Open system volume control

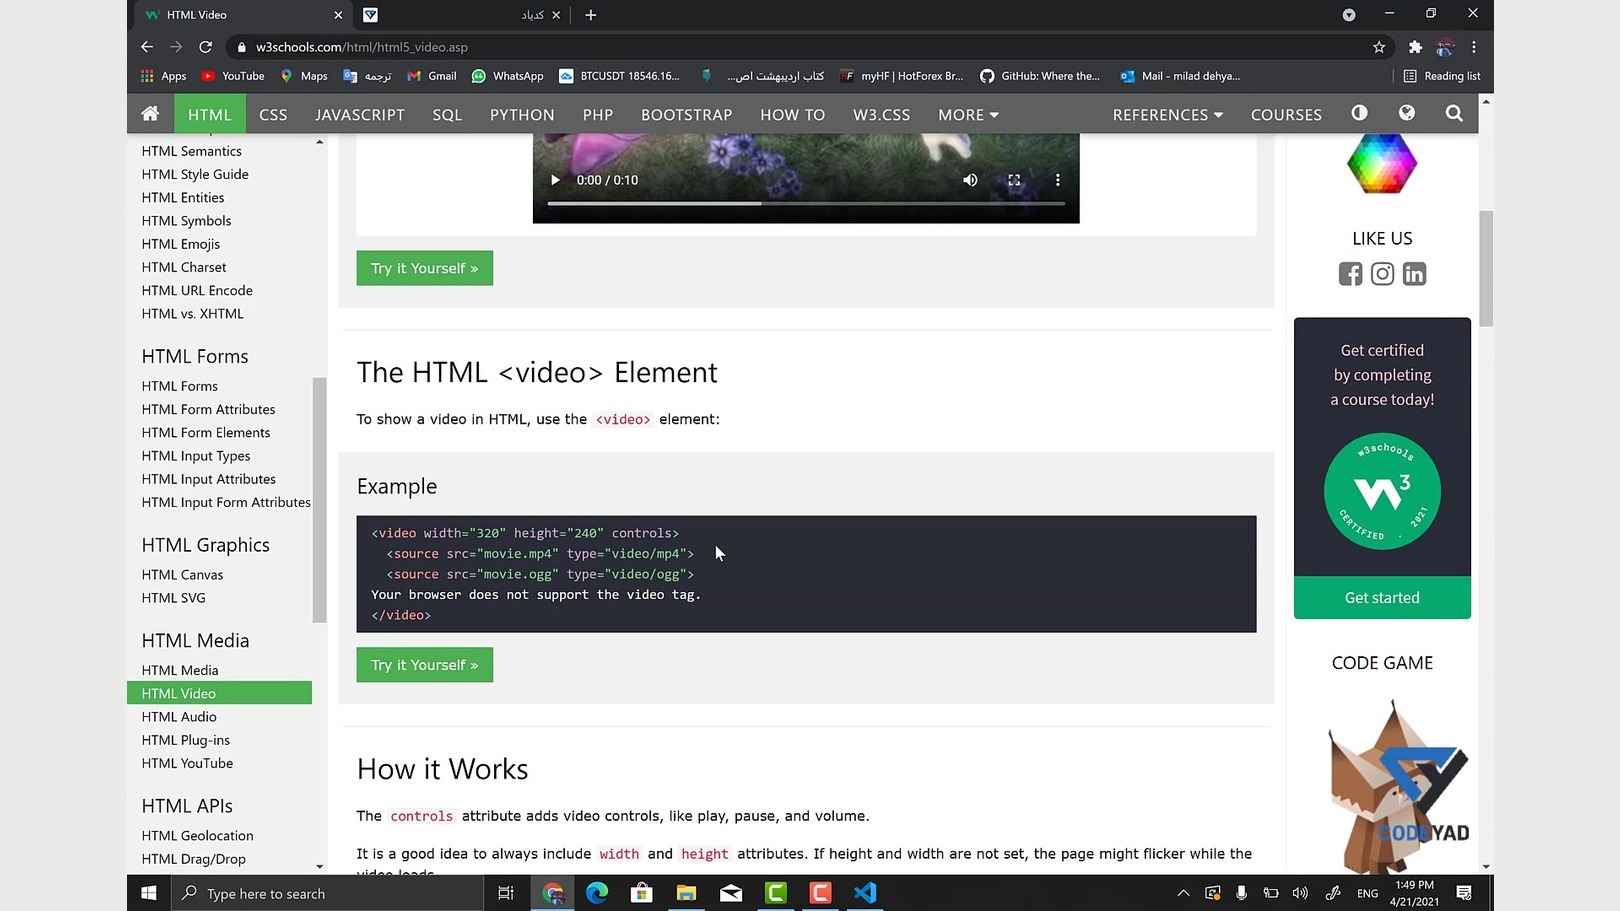point(1300,893)
